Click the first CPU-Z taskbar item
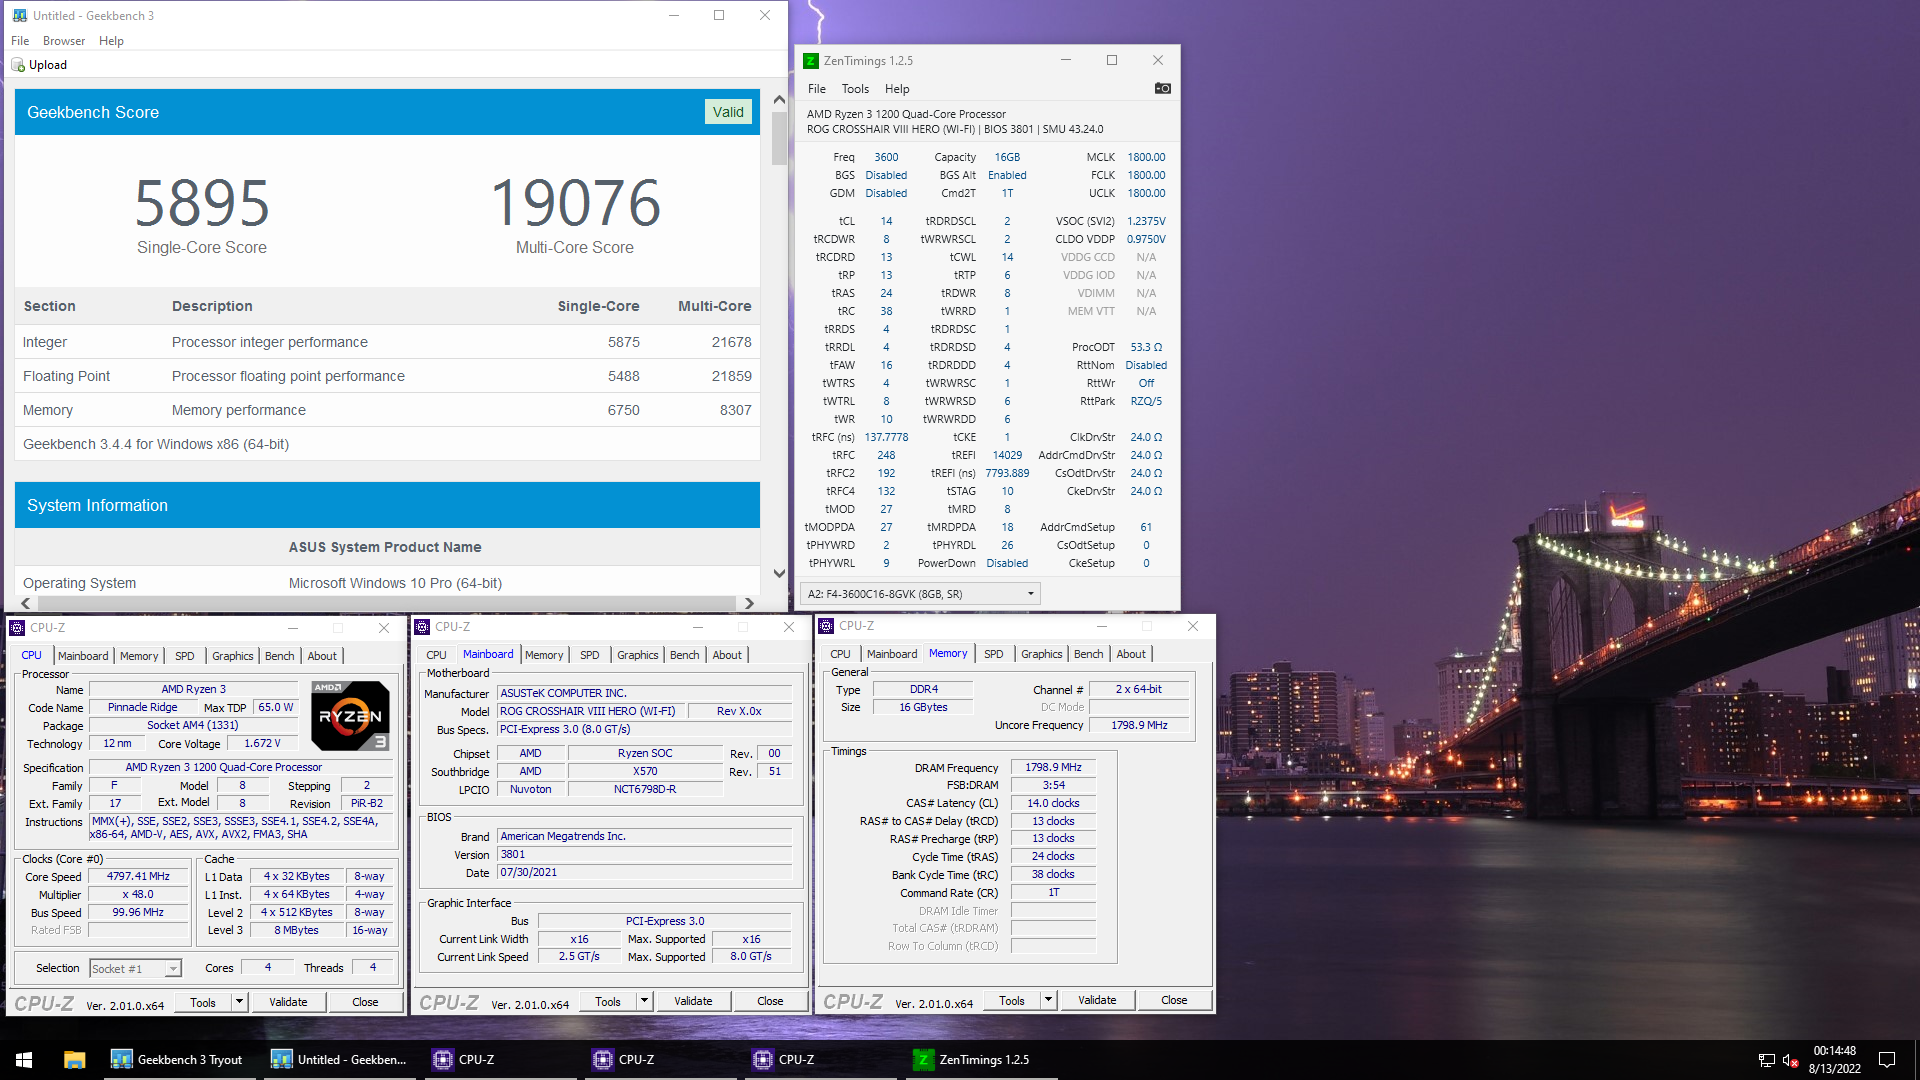The image size is (1920, 1080). [500, 1059]
